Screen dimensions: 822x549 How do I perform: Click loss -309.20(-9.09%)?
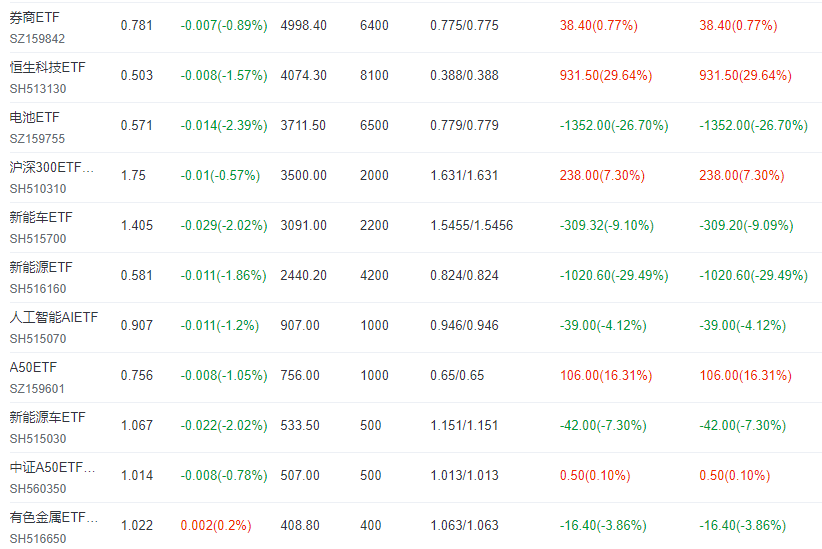[746, 226]
